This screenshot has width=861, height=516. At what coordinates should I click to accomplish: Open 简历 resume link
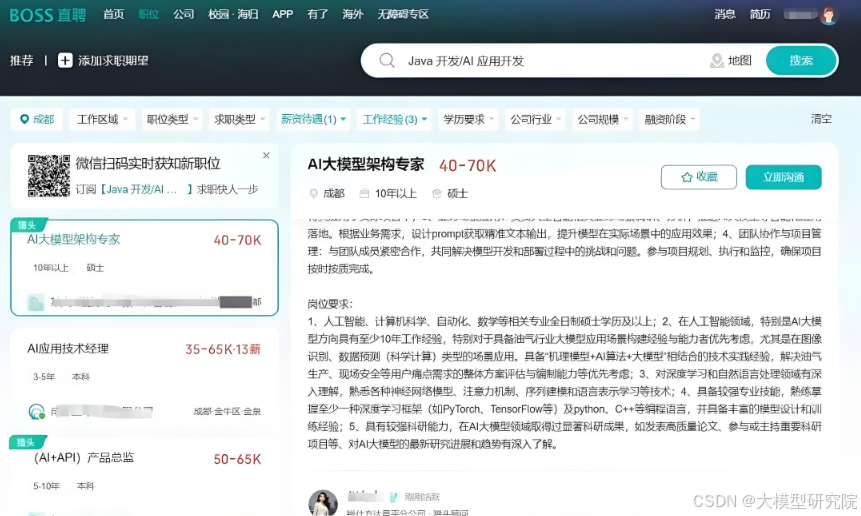click(760, 14)
